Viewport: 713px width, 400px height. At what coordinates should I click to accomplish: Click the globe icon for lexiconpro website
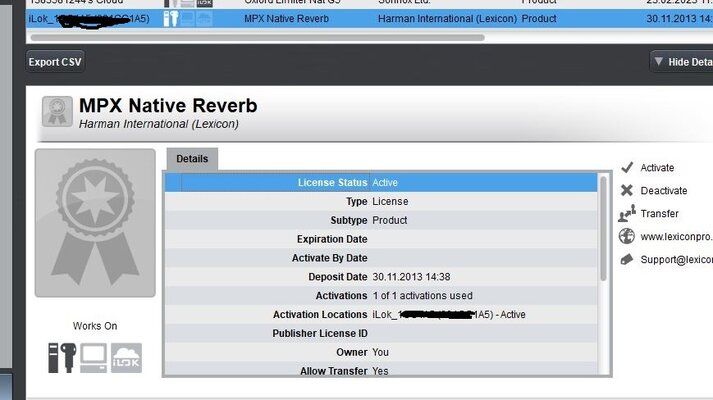(x=627, y=236)
